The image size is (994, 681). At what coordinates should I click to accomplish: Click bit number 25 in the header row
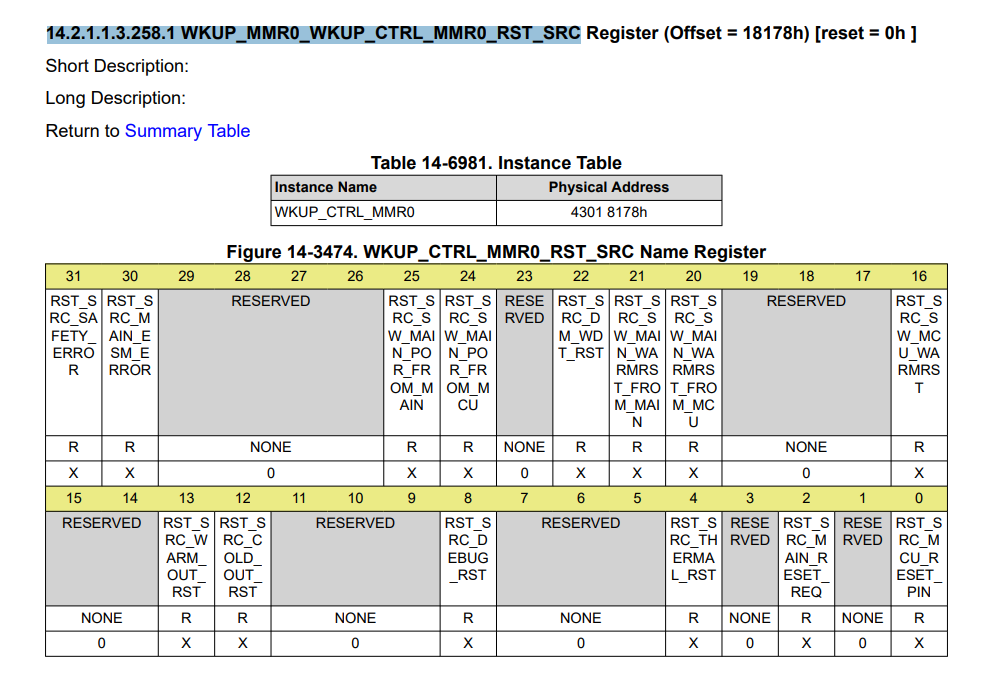click(411, 276)
